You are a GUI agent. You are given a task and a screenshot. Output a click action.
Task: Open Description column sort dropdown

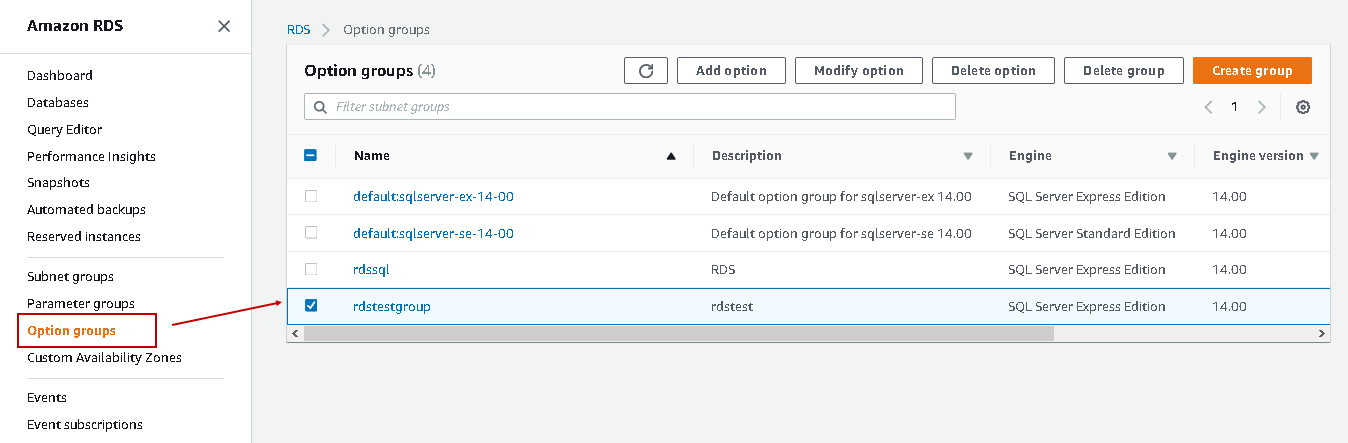tap(968, 156)
